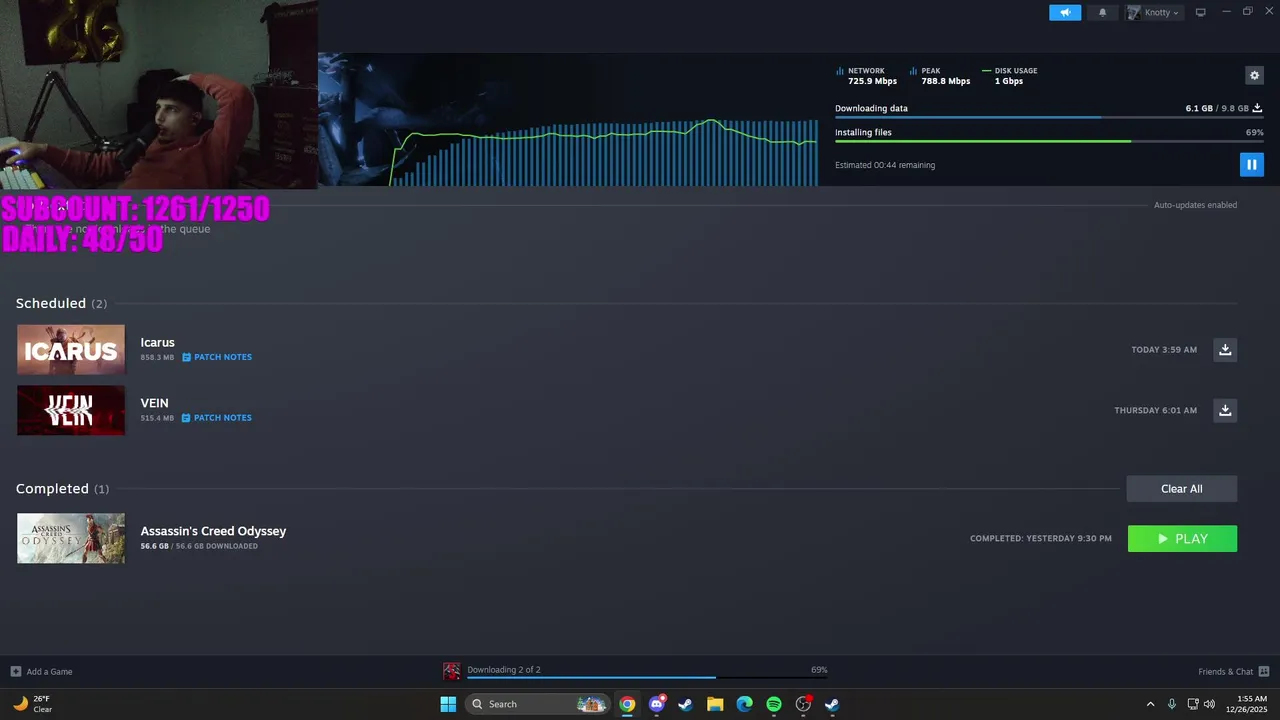Click the Disk Usage 1 Gbps stat
The height and width of the screenshot is (720, 1280).
[x=1010, y=76]
